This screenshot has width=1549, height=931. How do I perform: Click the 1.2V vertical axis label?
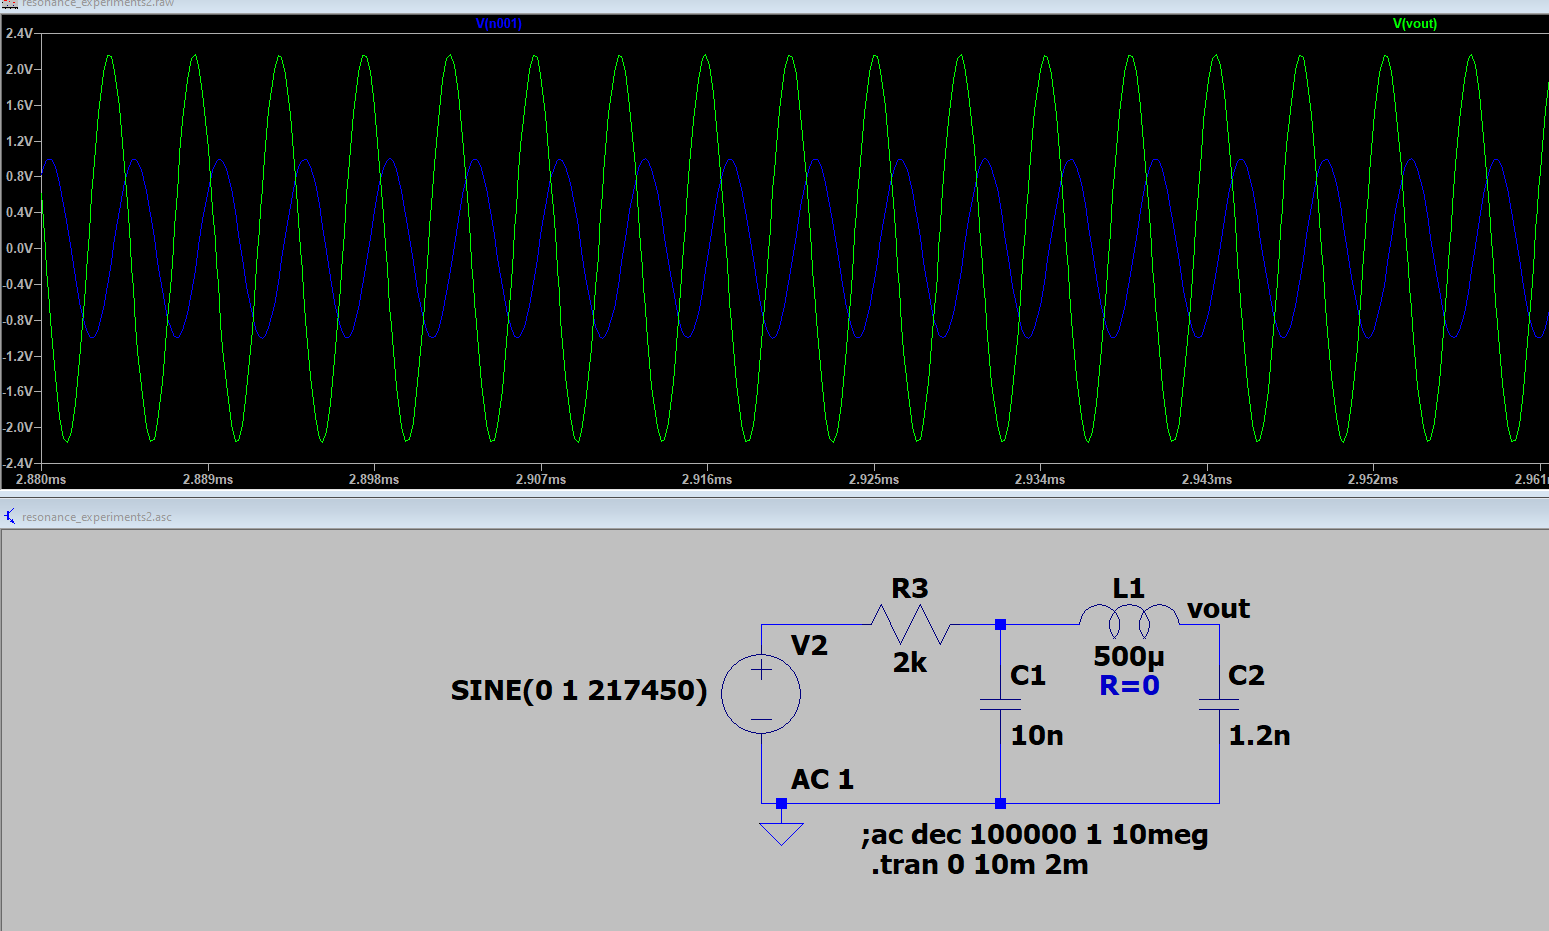click(x=19, y=141)
